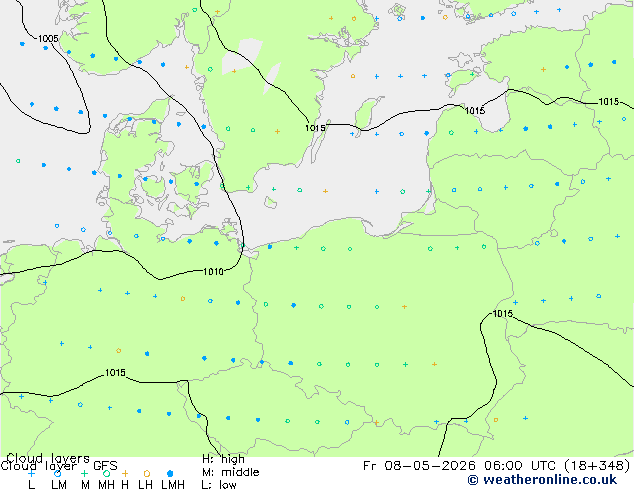The width and height of the screenshot is (634, 490).
Task: Click the 'LM' legend abbreviation text
Action: click(x=59, y=485)
